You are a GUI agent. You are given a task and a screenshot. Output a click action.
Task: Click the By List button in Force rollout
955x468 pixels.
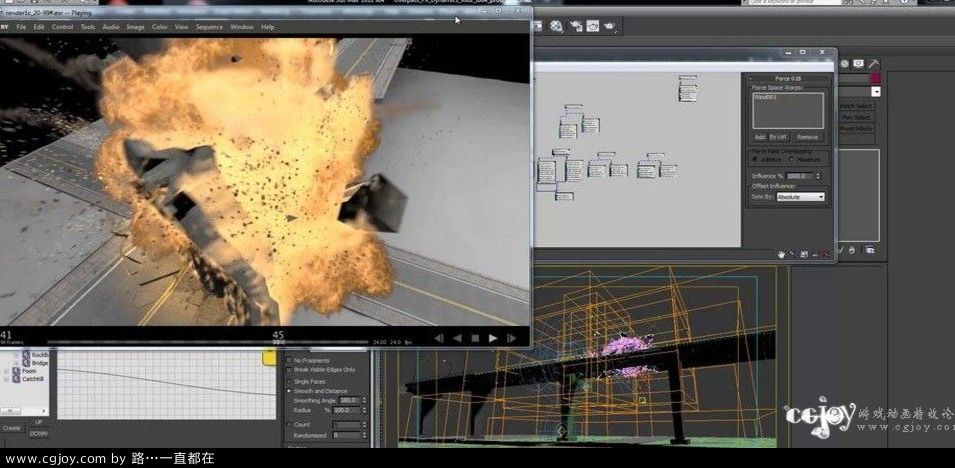click(777, 137)
